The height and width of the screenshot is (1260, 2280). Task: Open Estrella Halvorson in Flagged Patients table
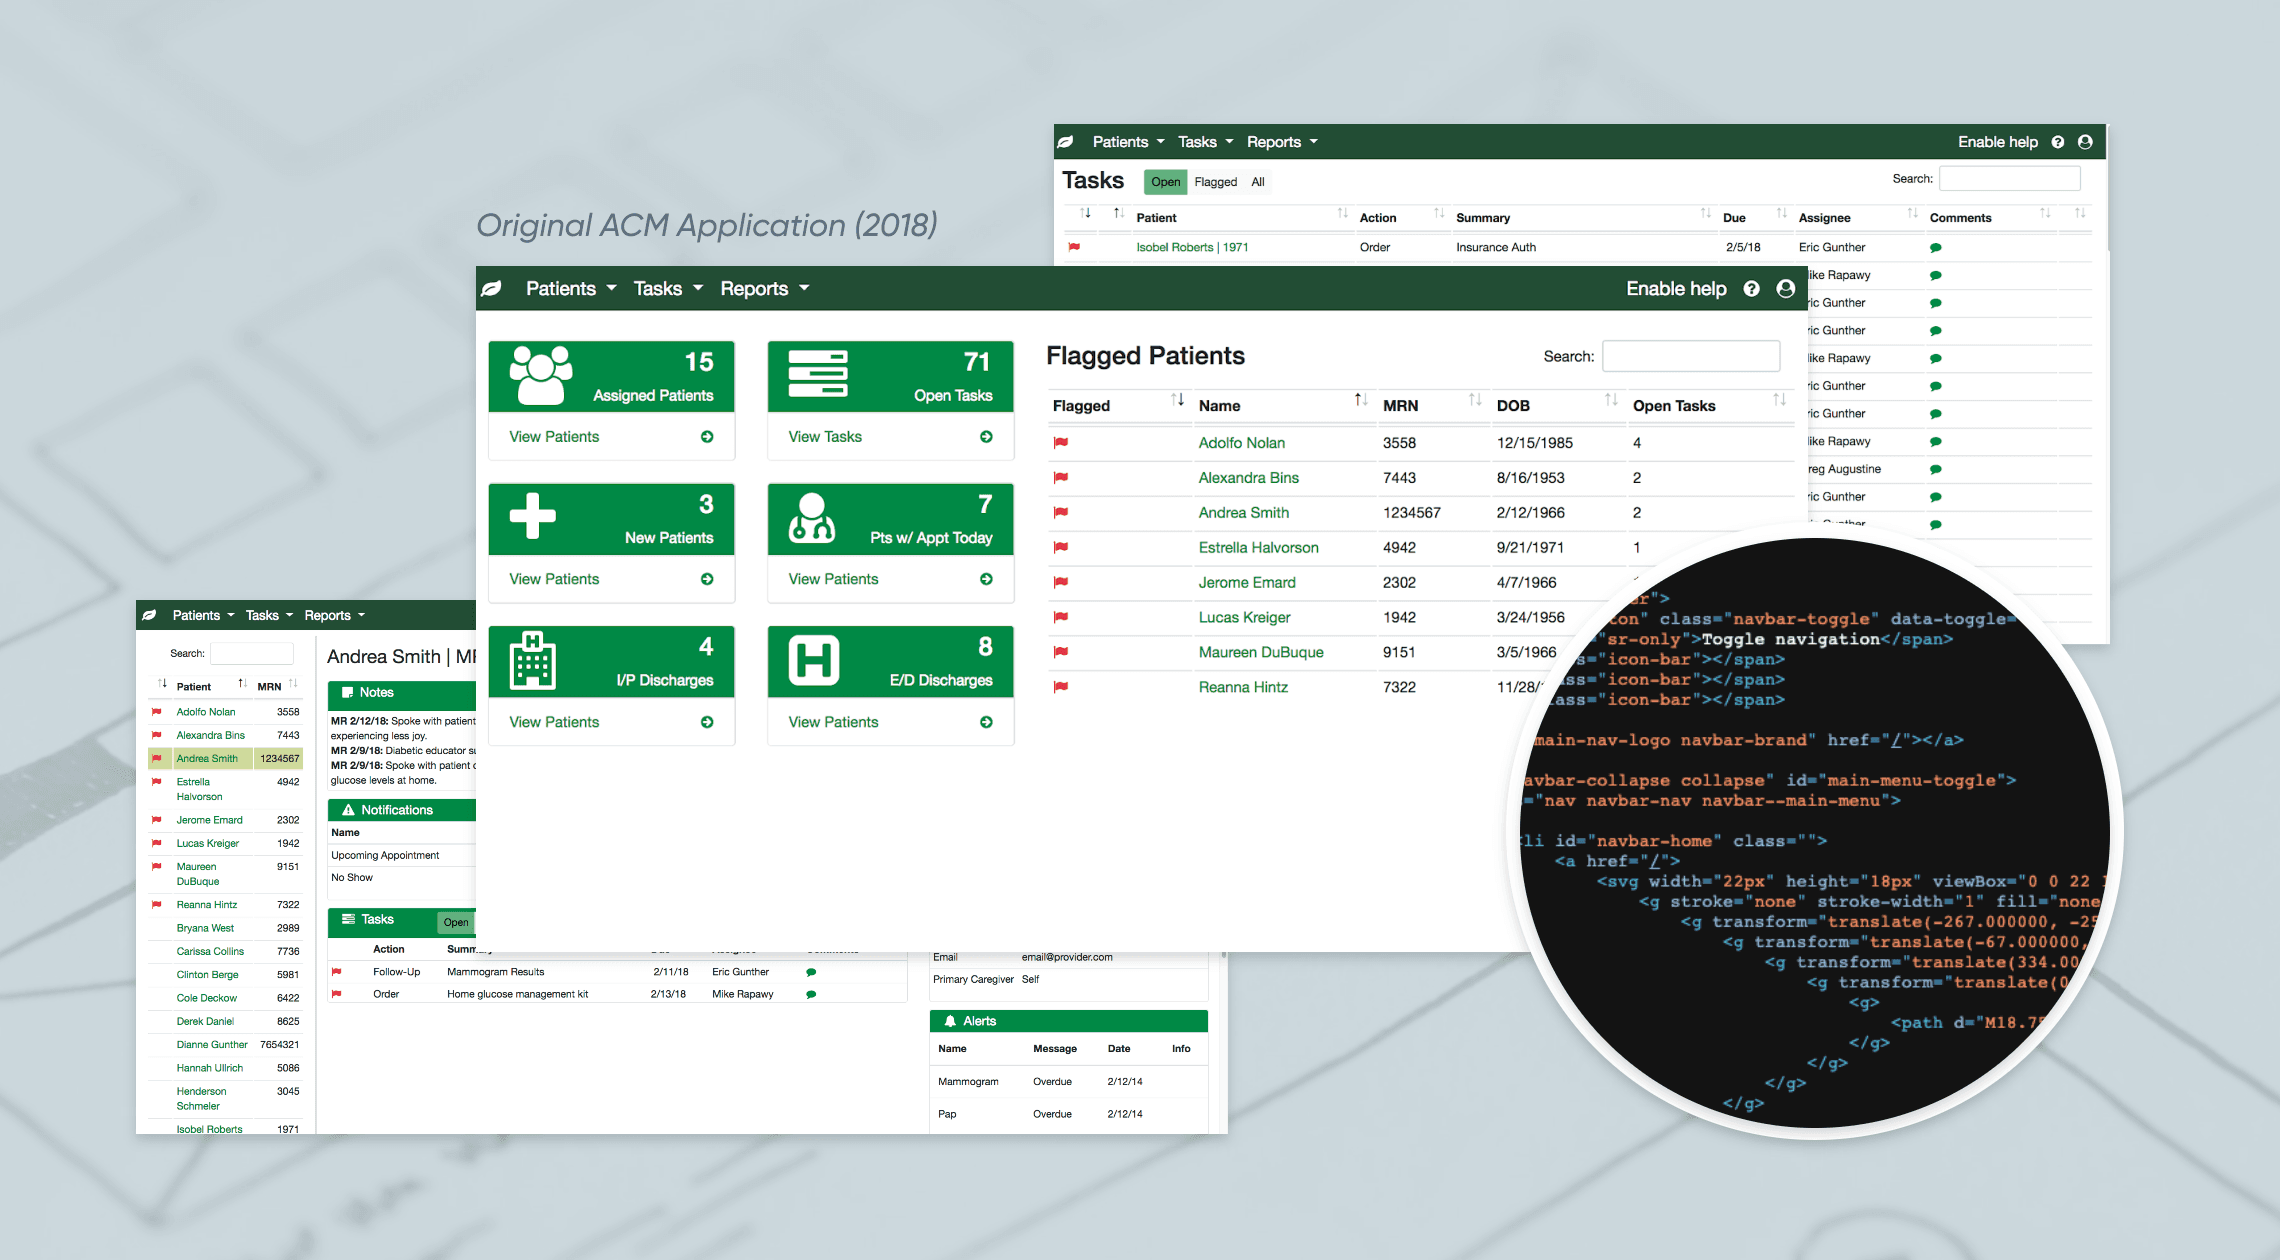tap(1258, 548)
